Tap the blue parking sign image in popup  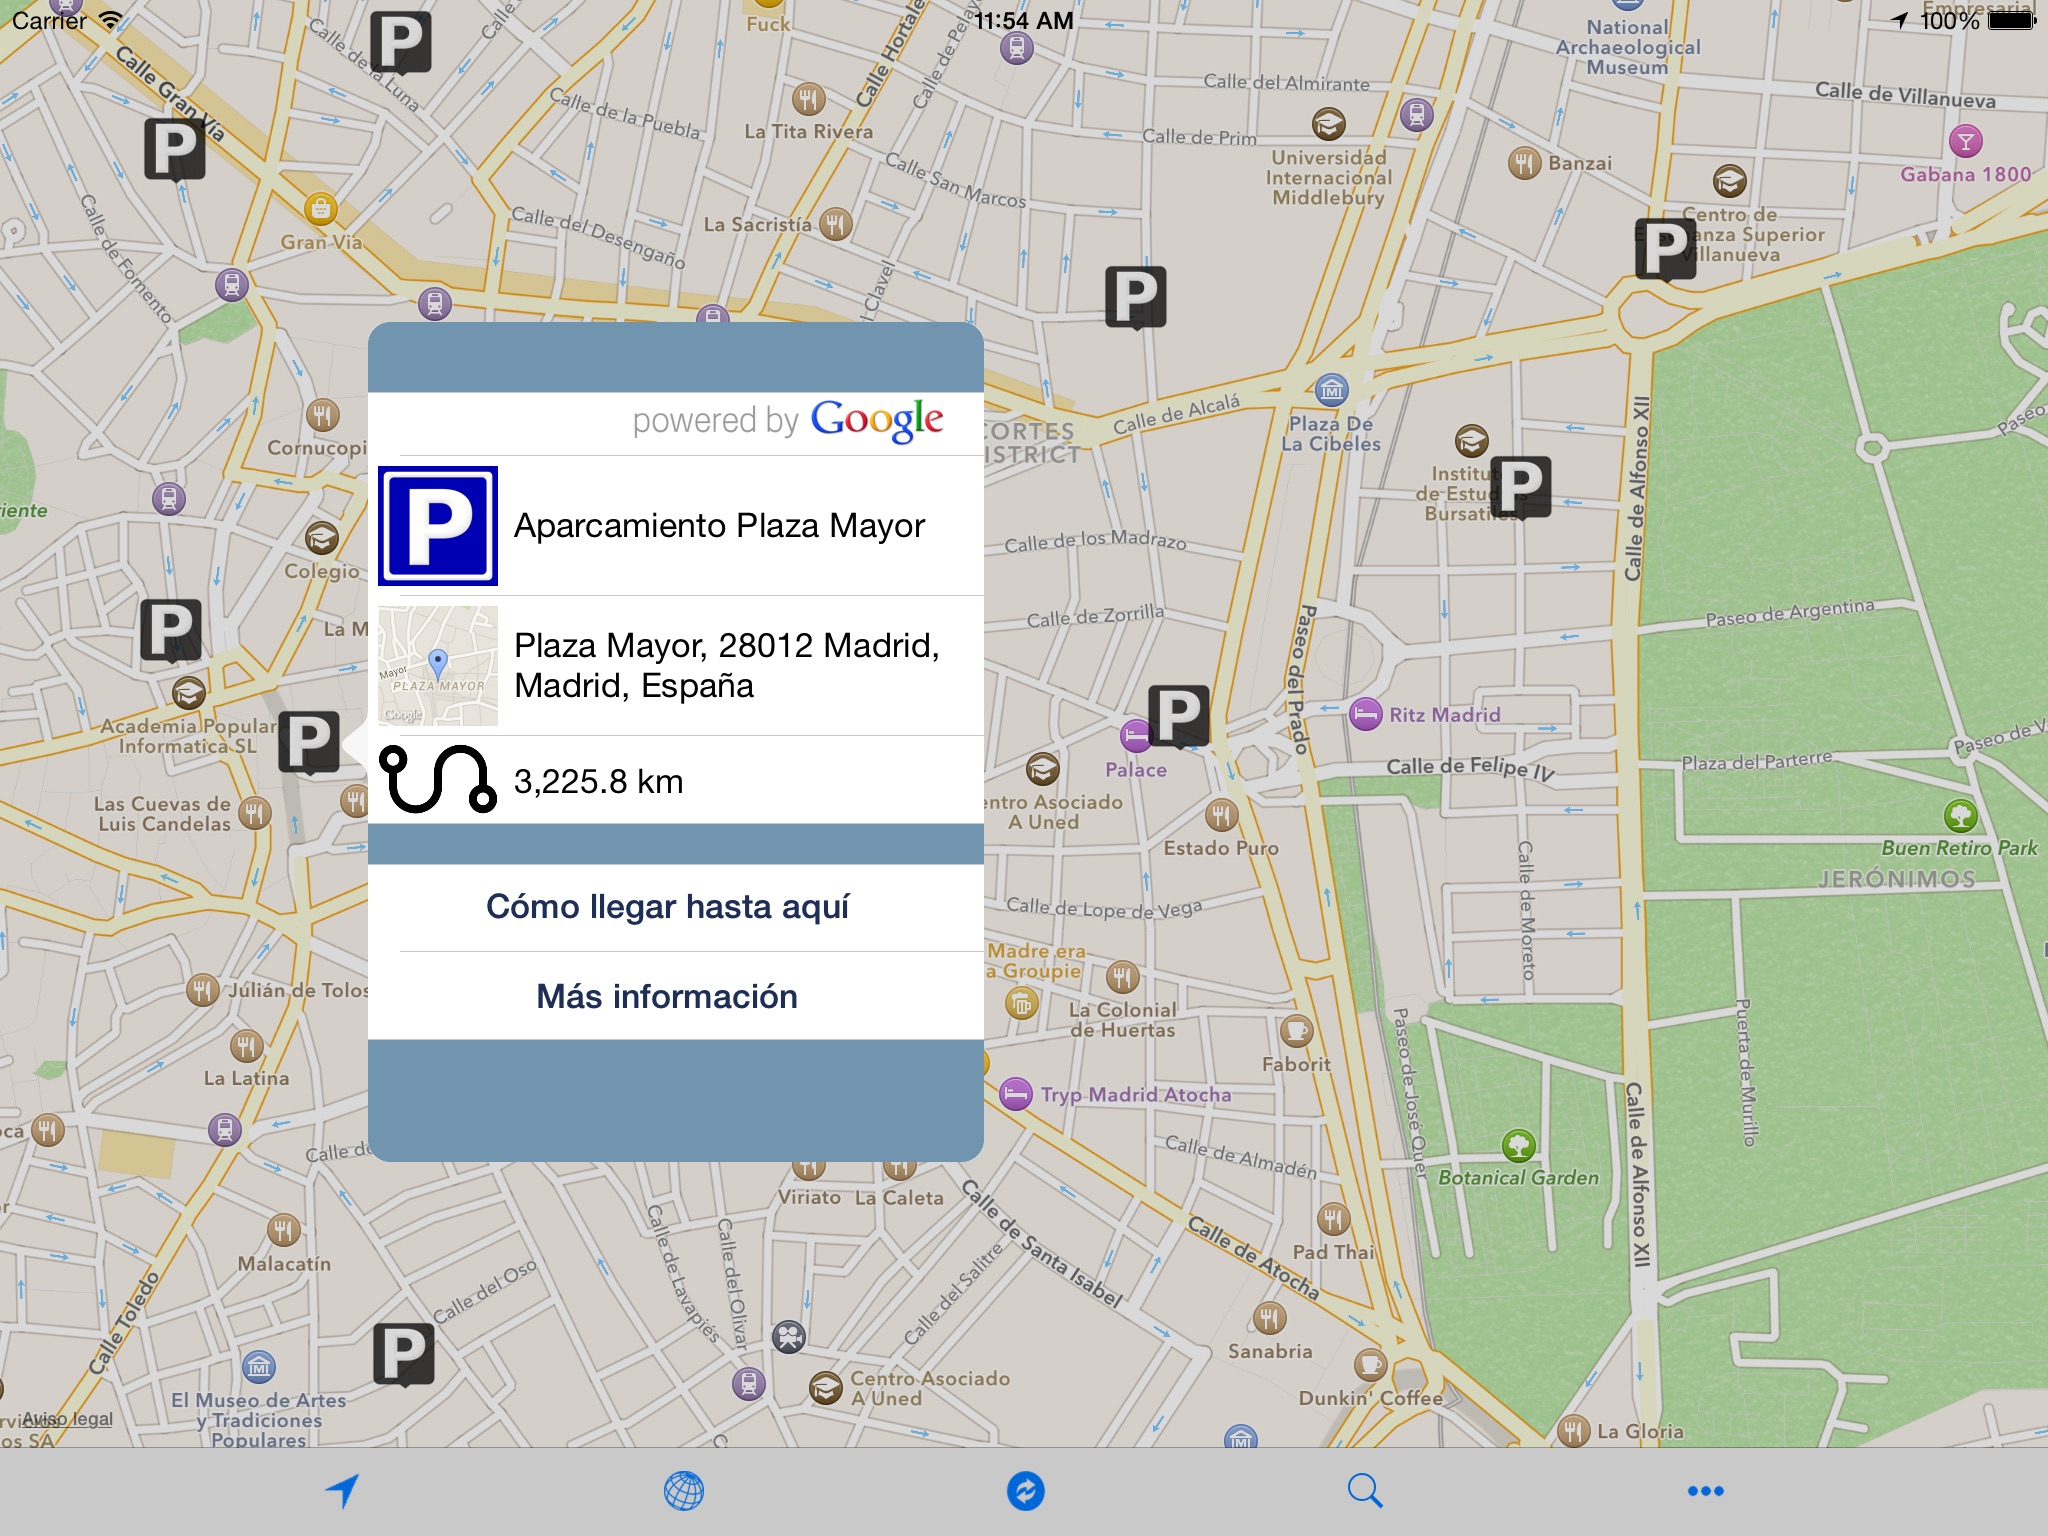coord(438,526)
